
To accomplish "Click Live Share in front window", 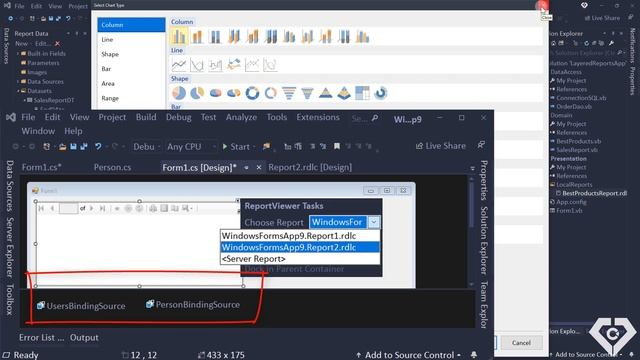I will [x=440, y=146].
